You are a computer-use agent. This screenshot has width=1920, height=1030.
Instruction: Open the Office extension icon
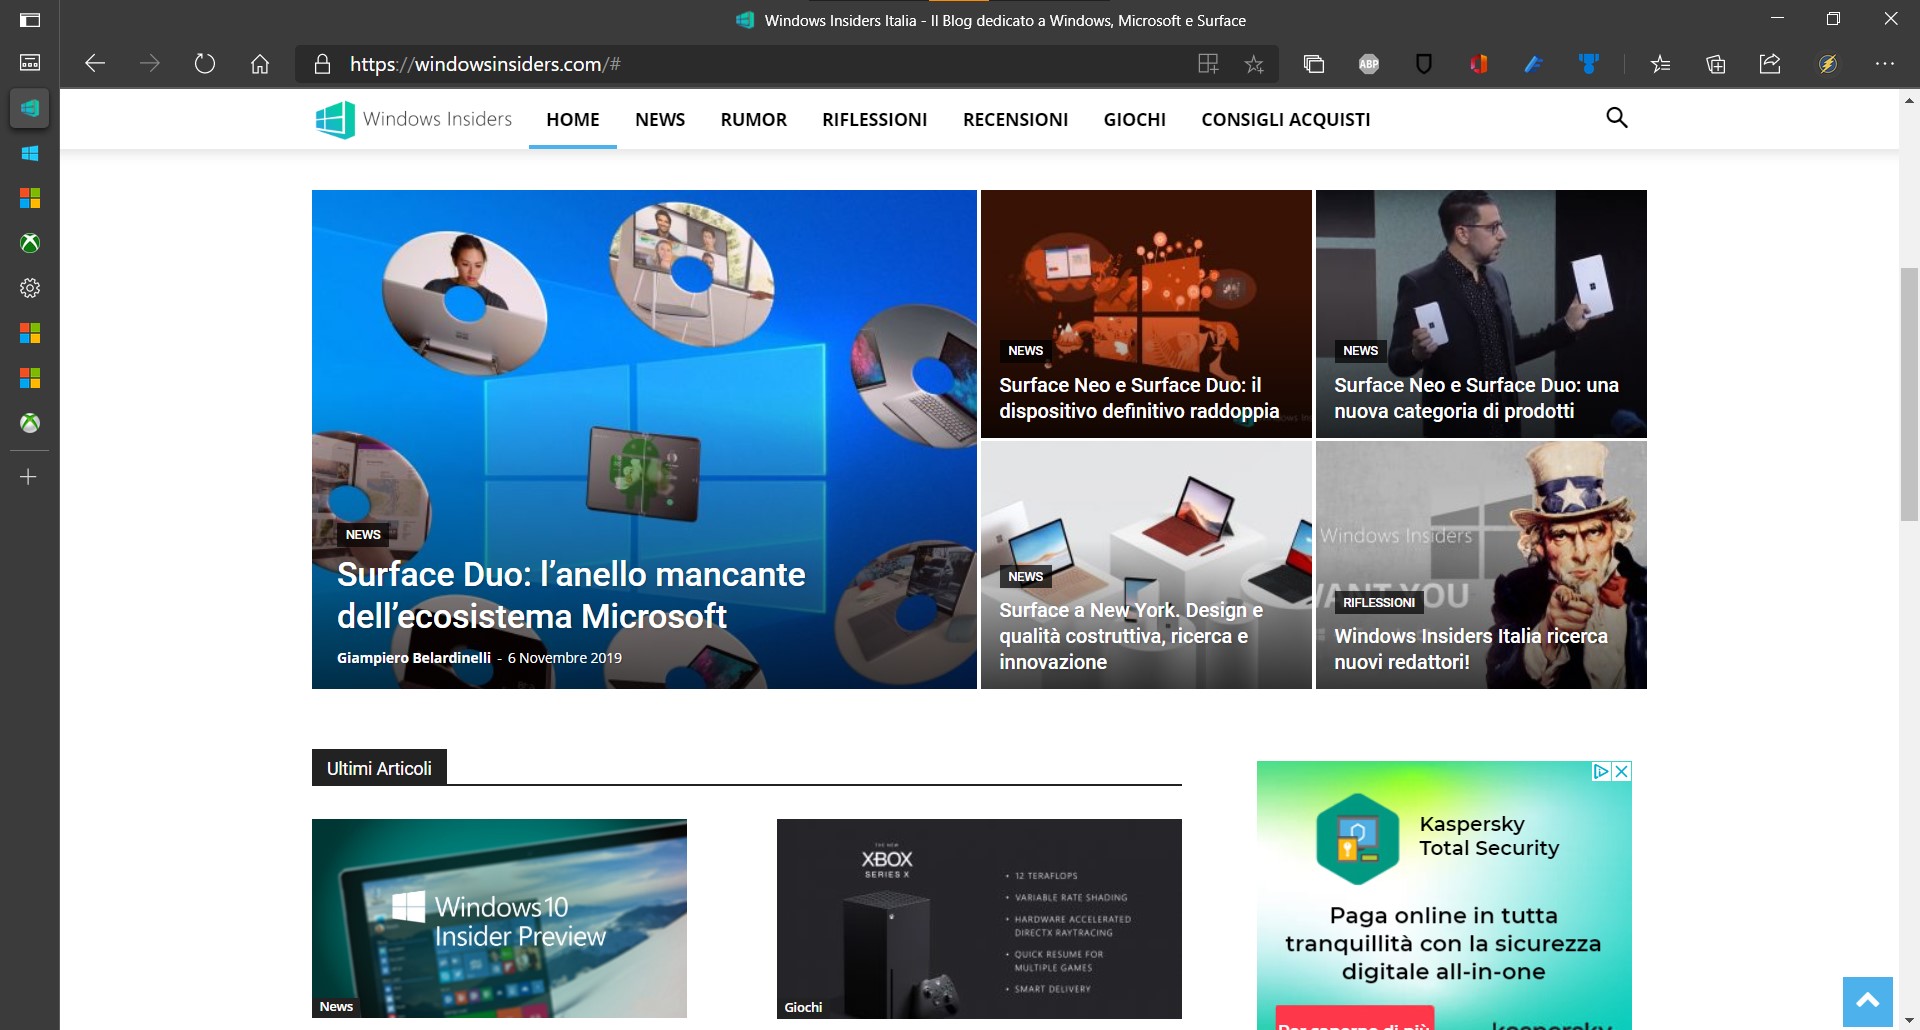(x=1479, y=64)
